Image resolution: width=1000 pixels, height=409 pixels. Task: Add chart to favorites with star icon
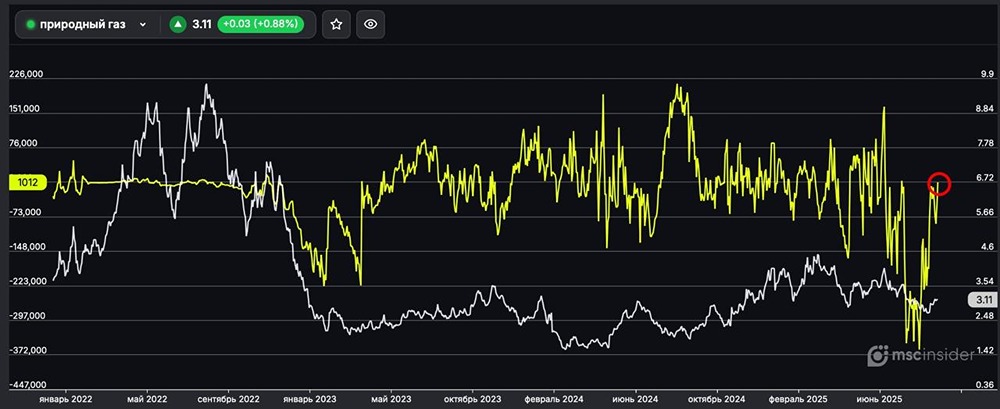[336, 24]
